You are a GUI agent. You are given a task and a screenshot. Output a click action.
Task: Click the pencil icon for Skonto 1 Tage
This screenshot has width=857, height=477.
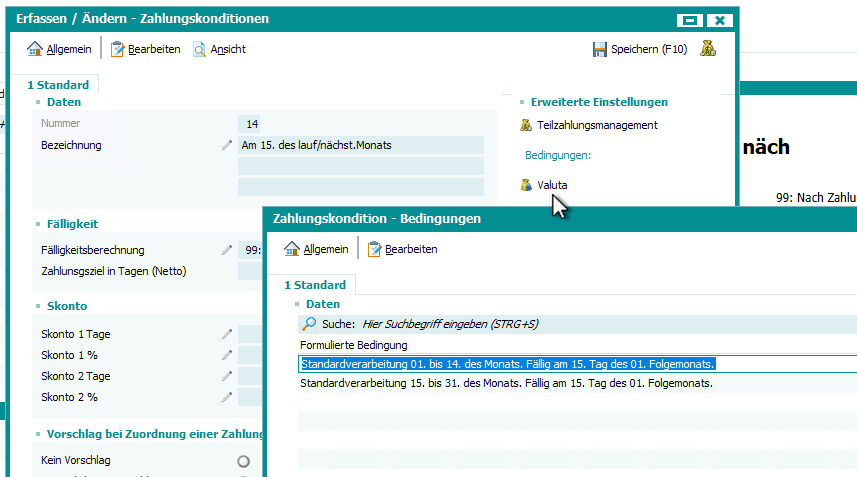click(227, 334)
